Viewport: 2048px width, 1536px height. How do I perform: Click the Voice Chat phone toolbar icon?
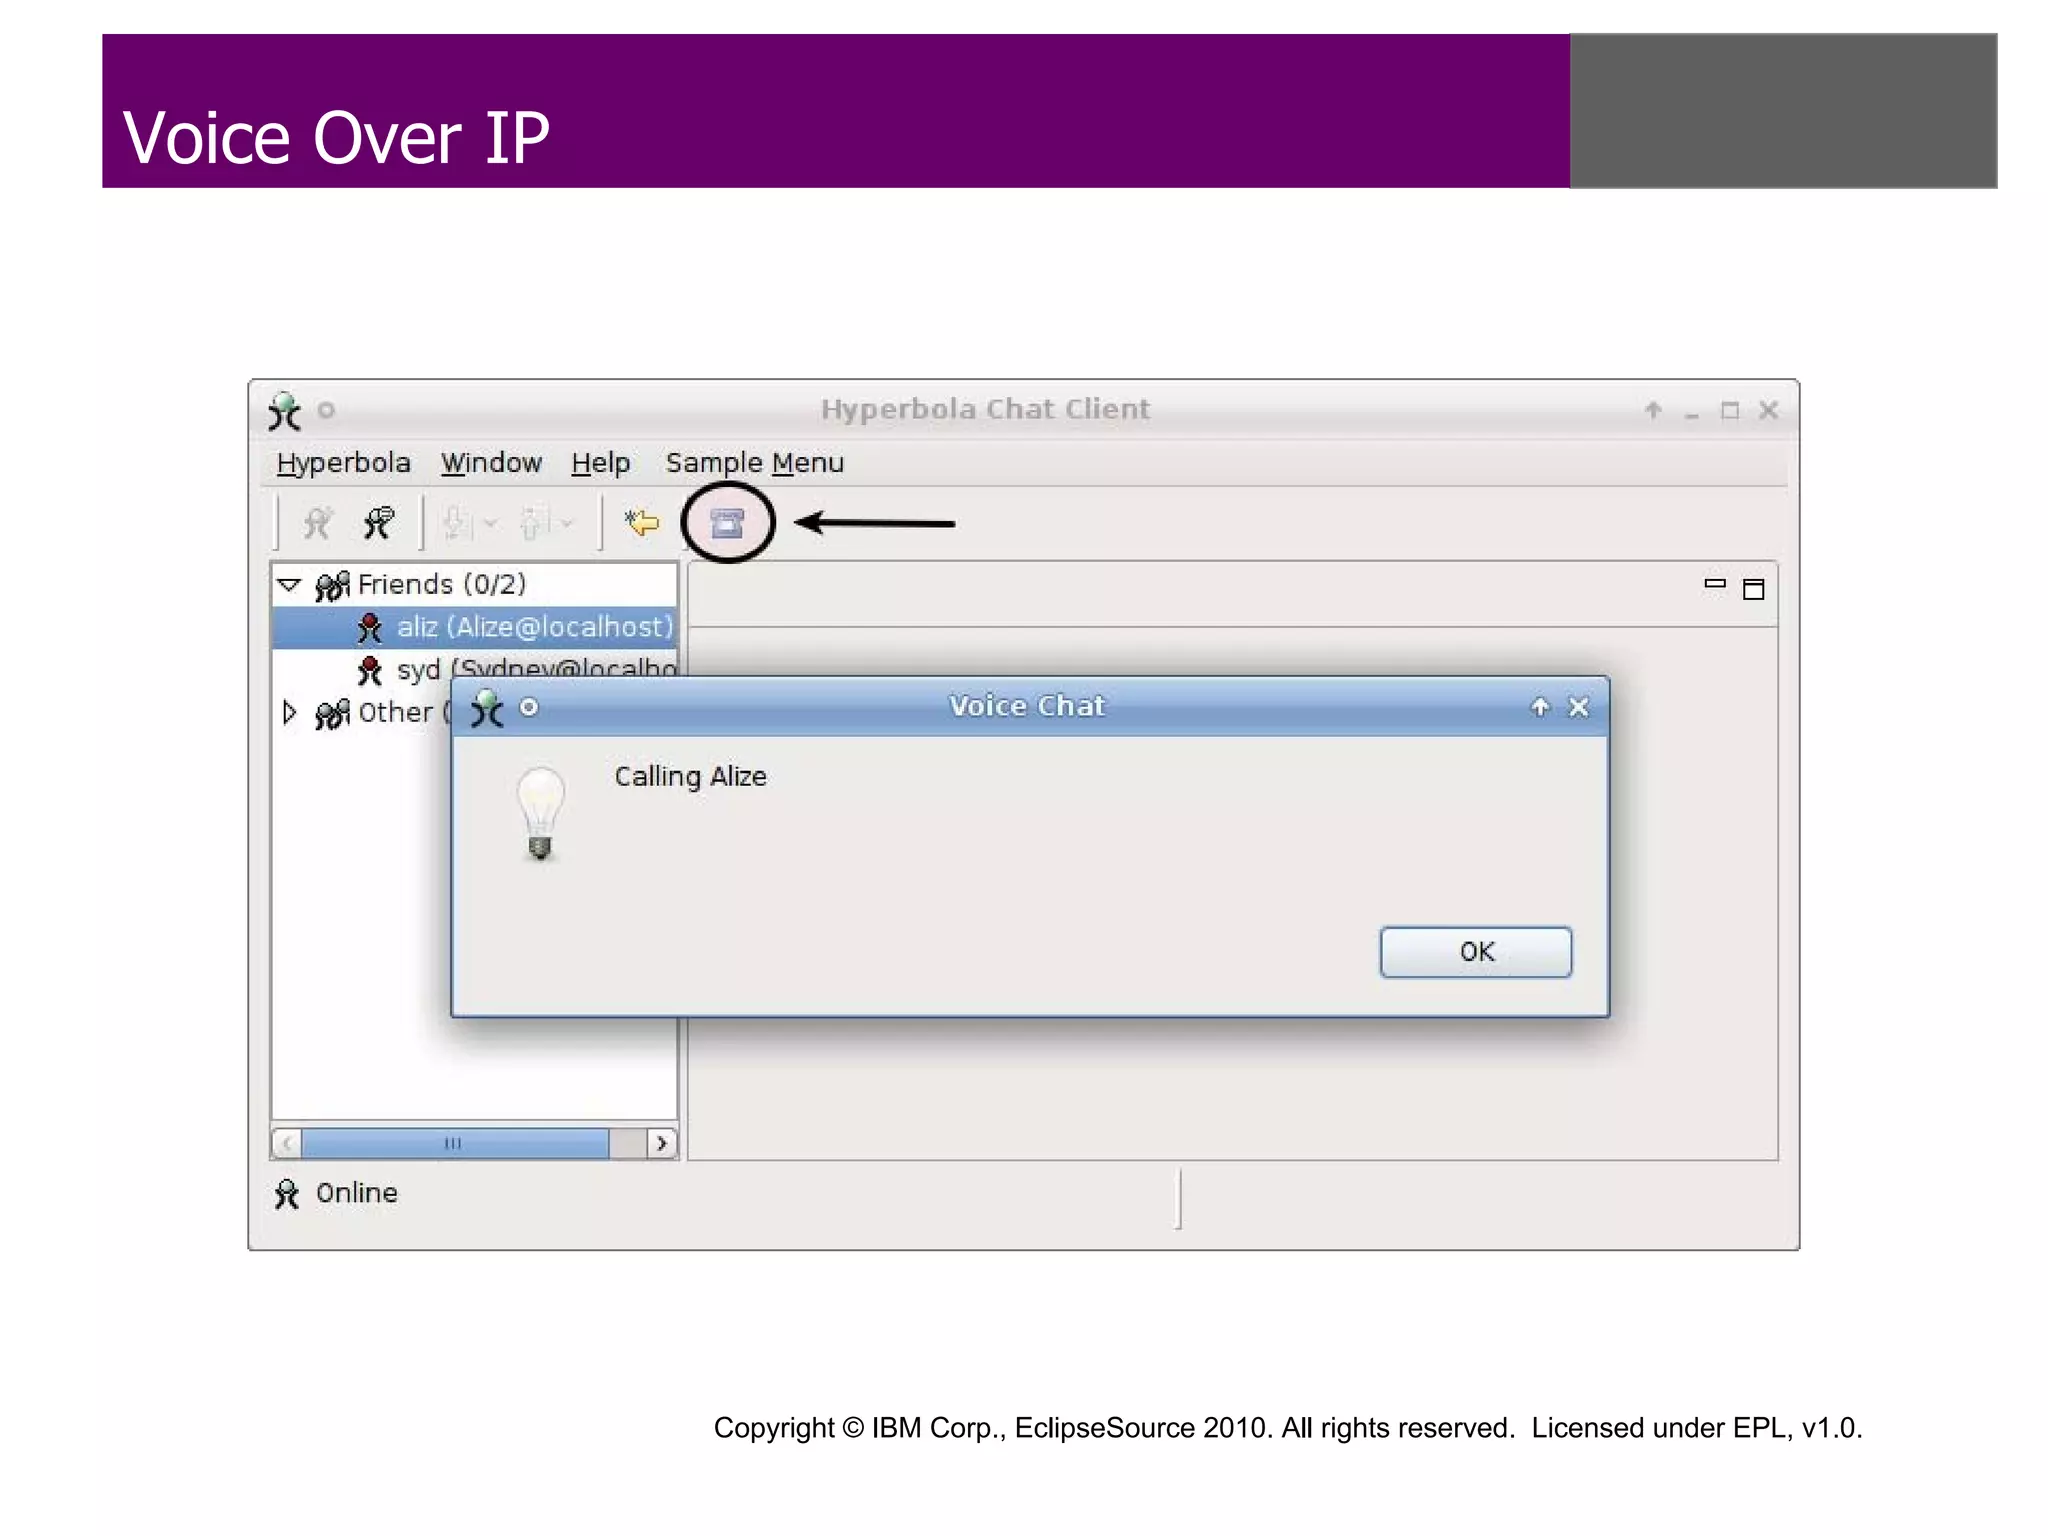[x=727, y=522]
